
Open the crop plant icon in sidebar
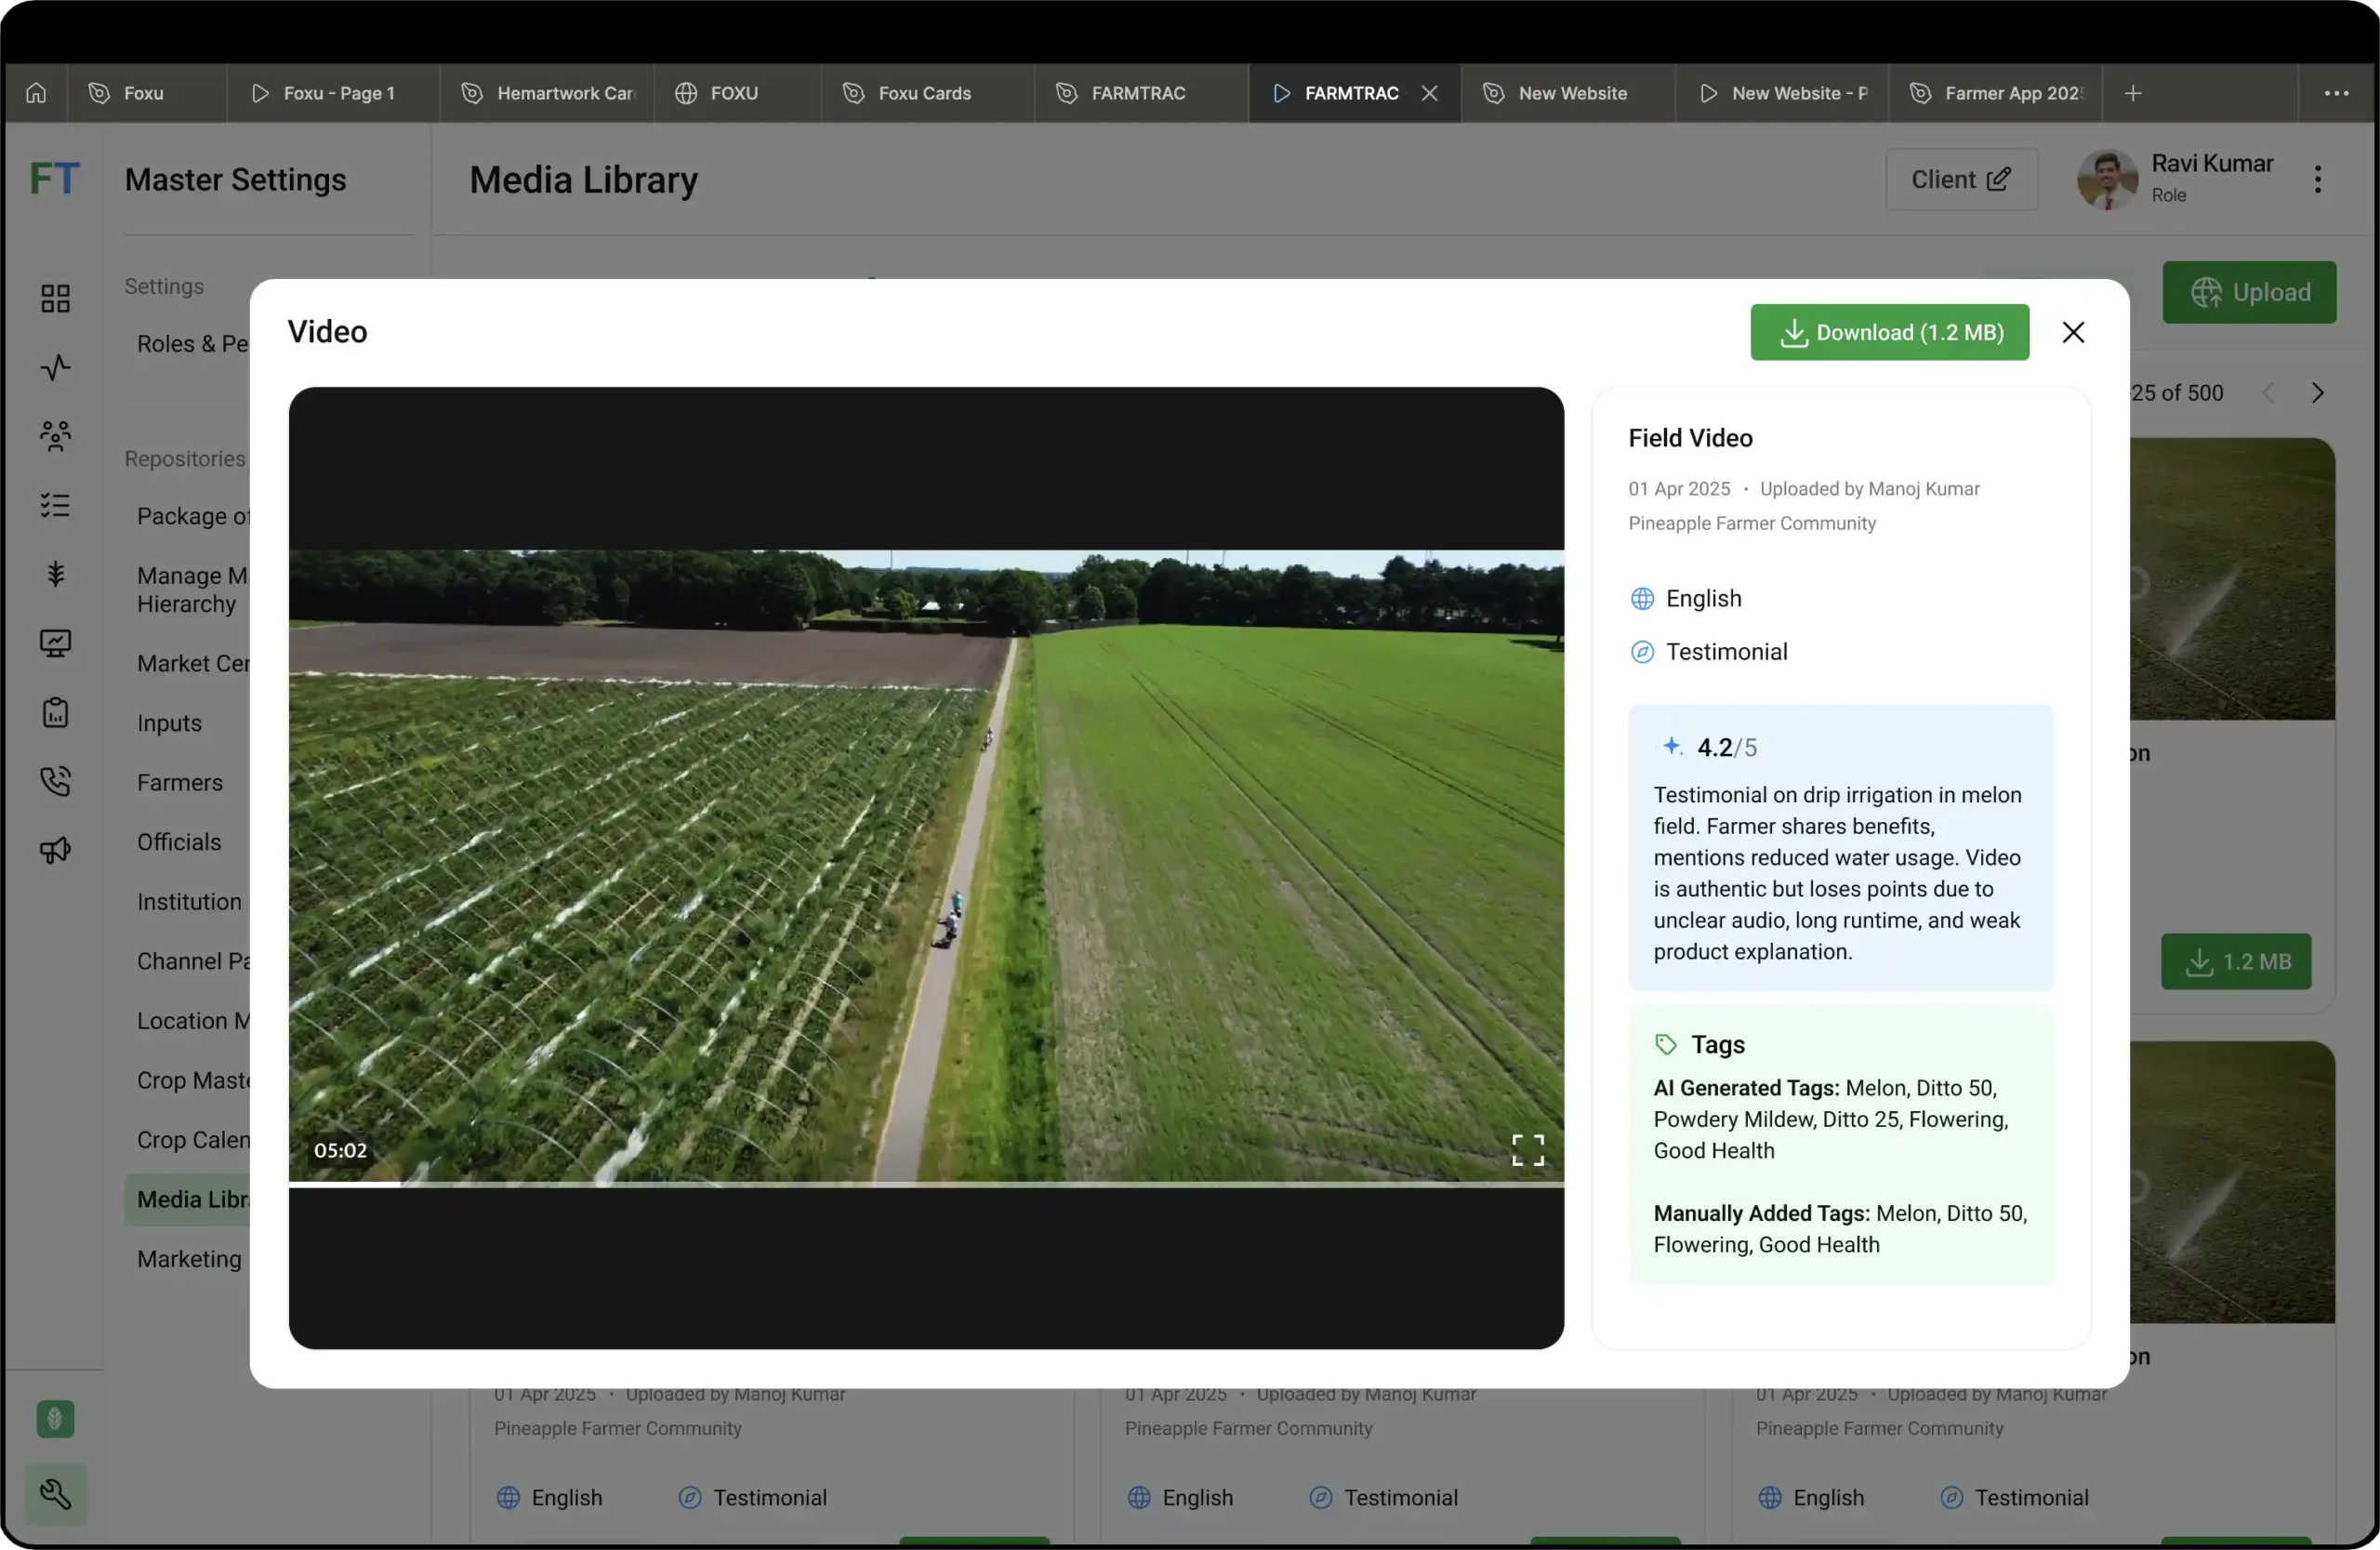coord(55,574)
